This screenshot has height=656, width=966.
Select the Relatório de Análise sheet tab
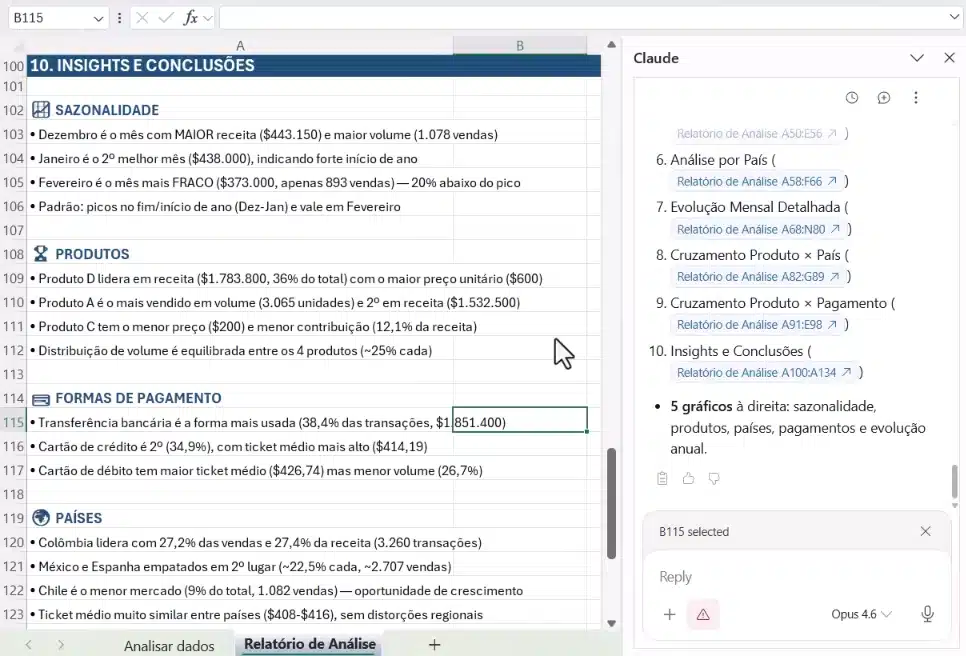pos(310,644)
